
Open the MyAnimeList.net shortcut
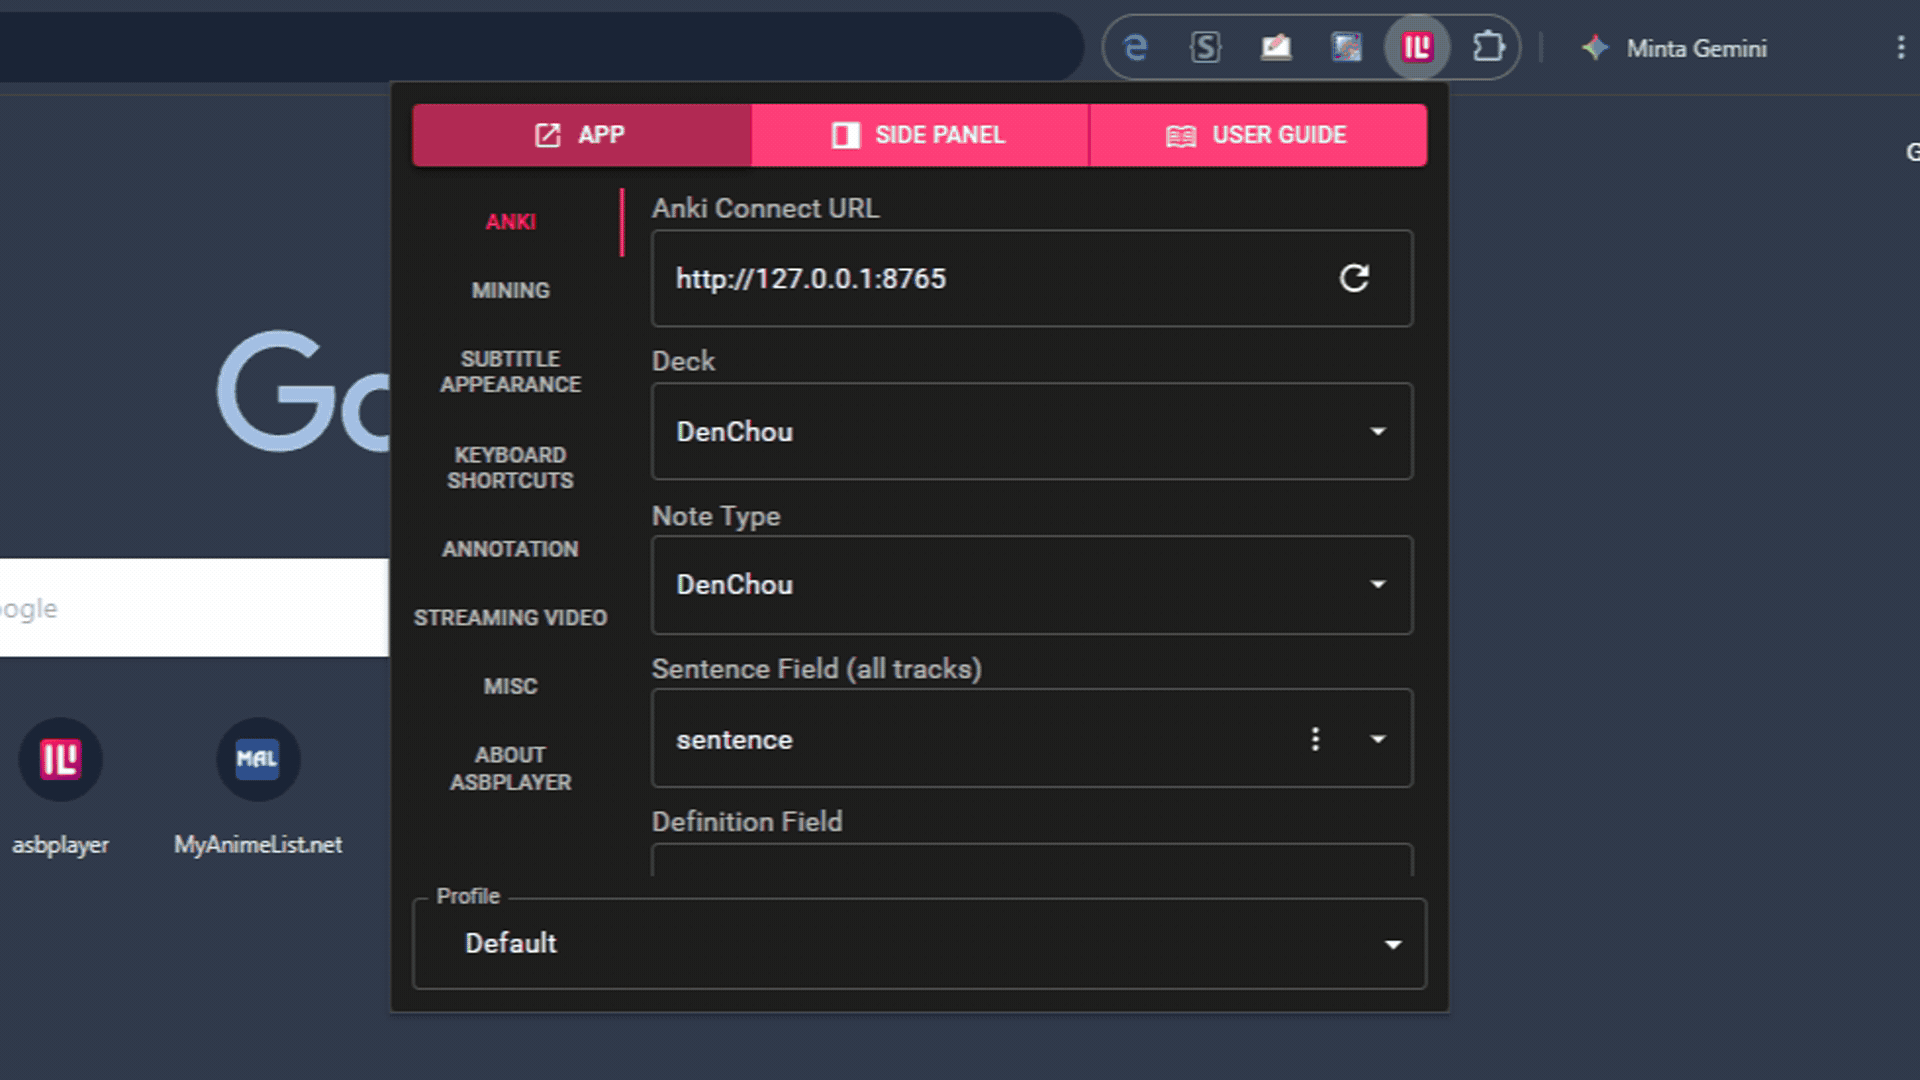258,788
